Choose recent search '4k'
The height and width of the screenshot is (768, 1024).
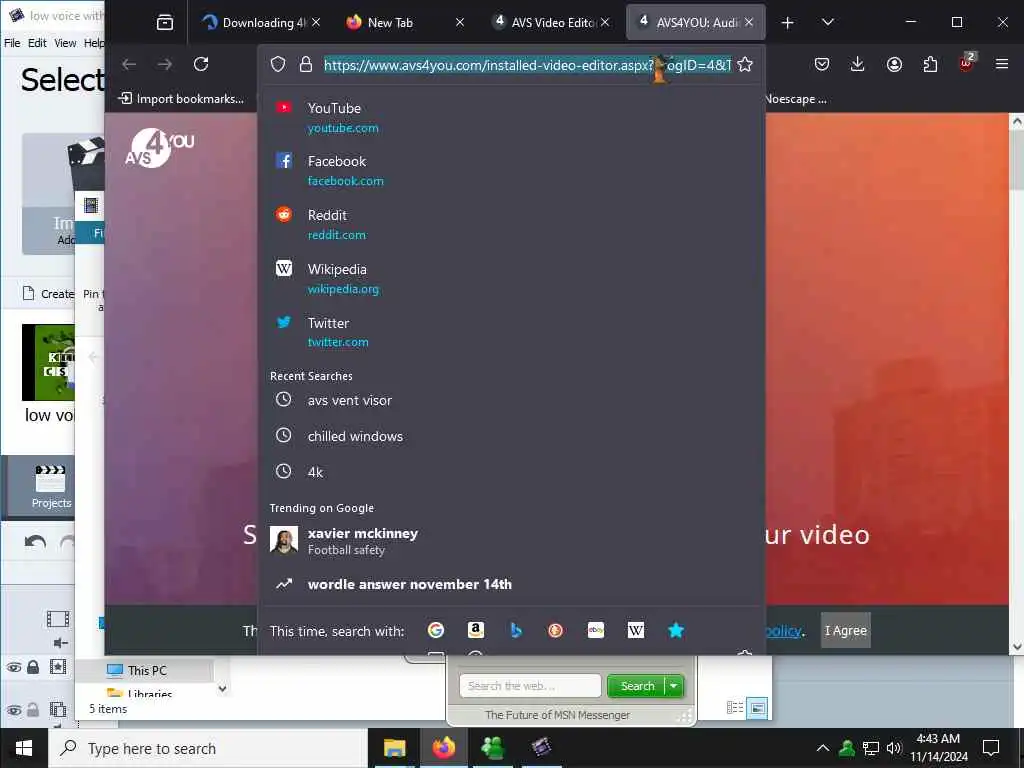[511, 472]
